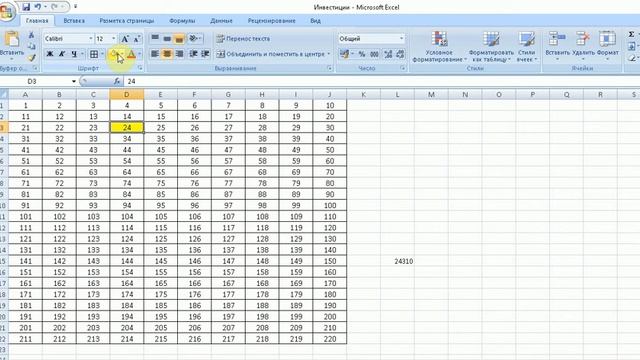Open Число group dialog launcher
The image size is (640, 360).
coord(402,68)
